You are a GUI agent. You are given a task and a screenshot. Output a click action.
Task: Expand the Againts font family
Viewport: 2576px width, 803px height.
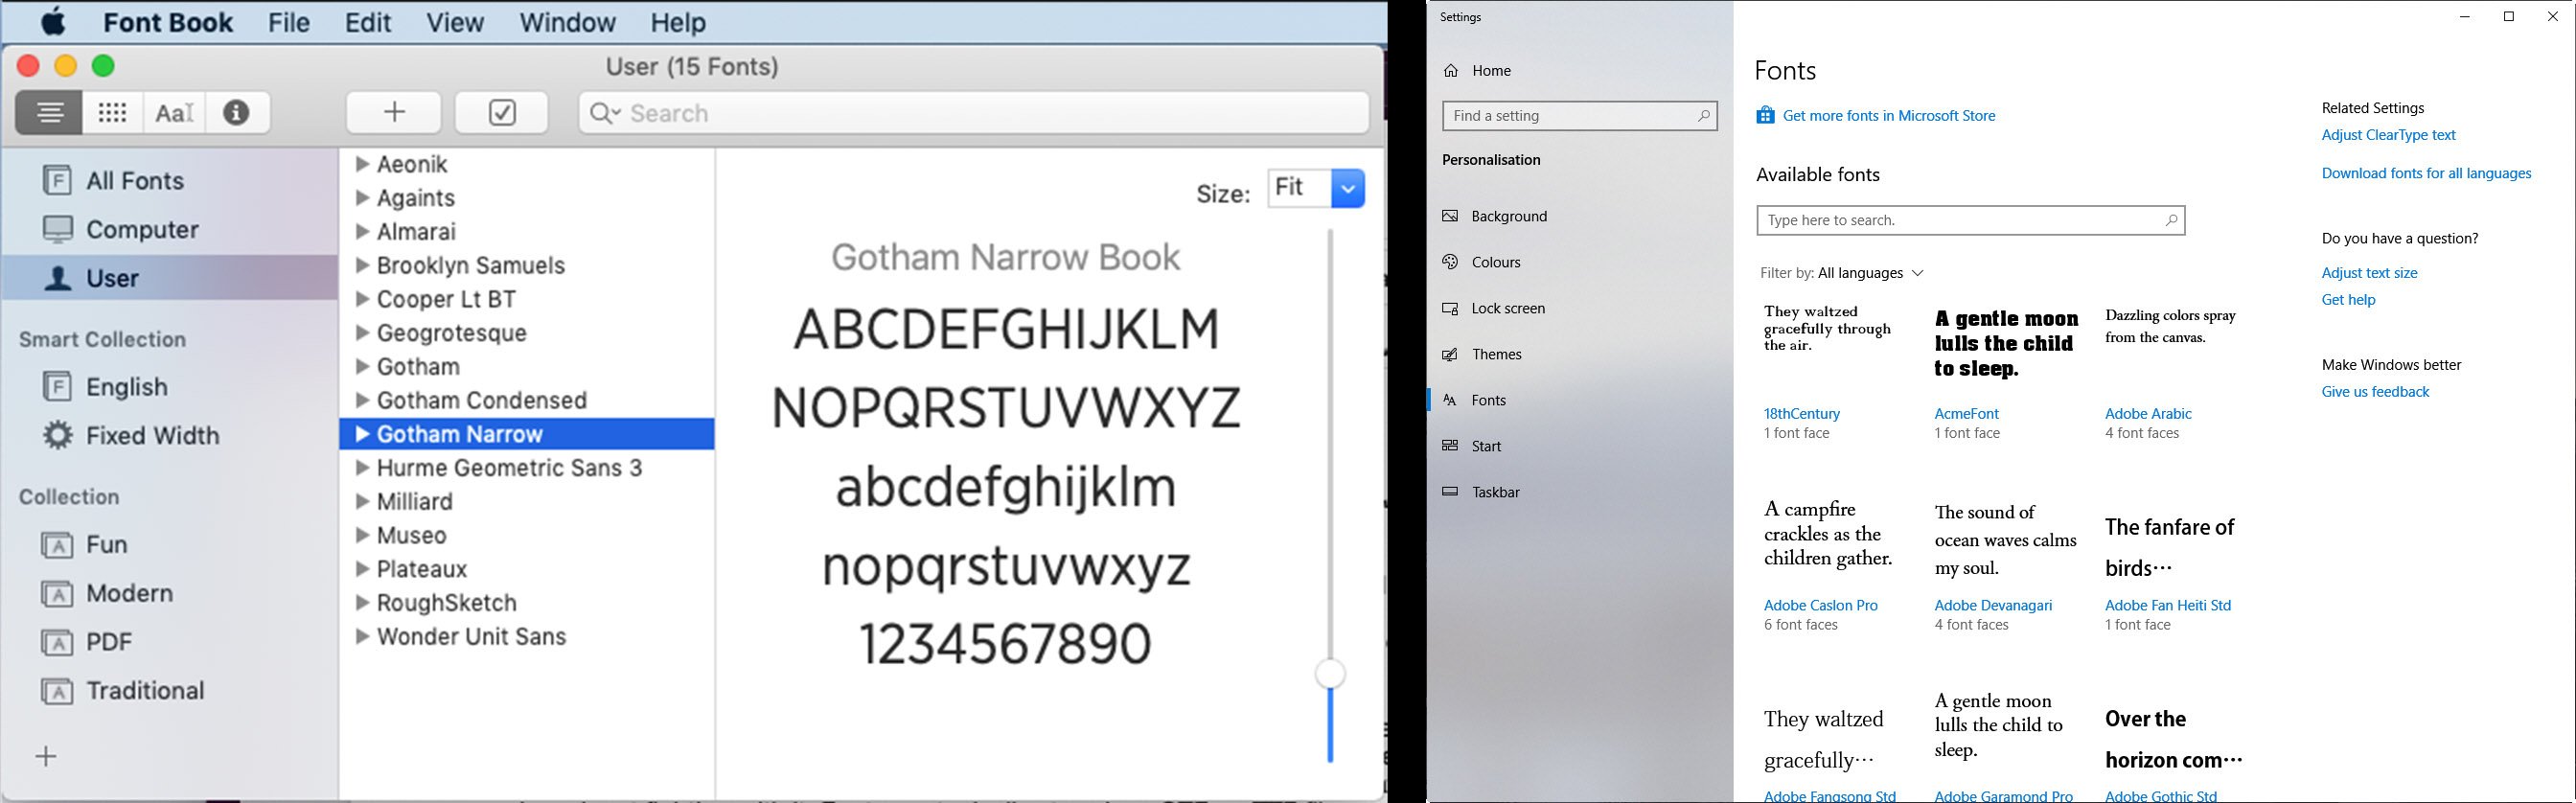tap(363, 198)
